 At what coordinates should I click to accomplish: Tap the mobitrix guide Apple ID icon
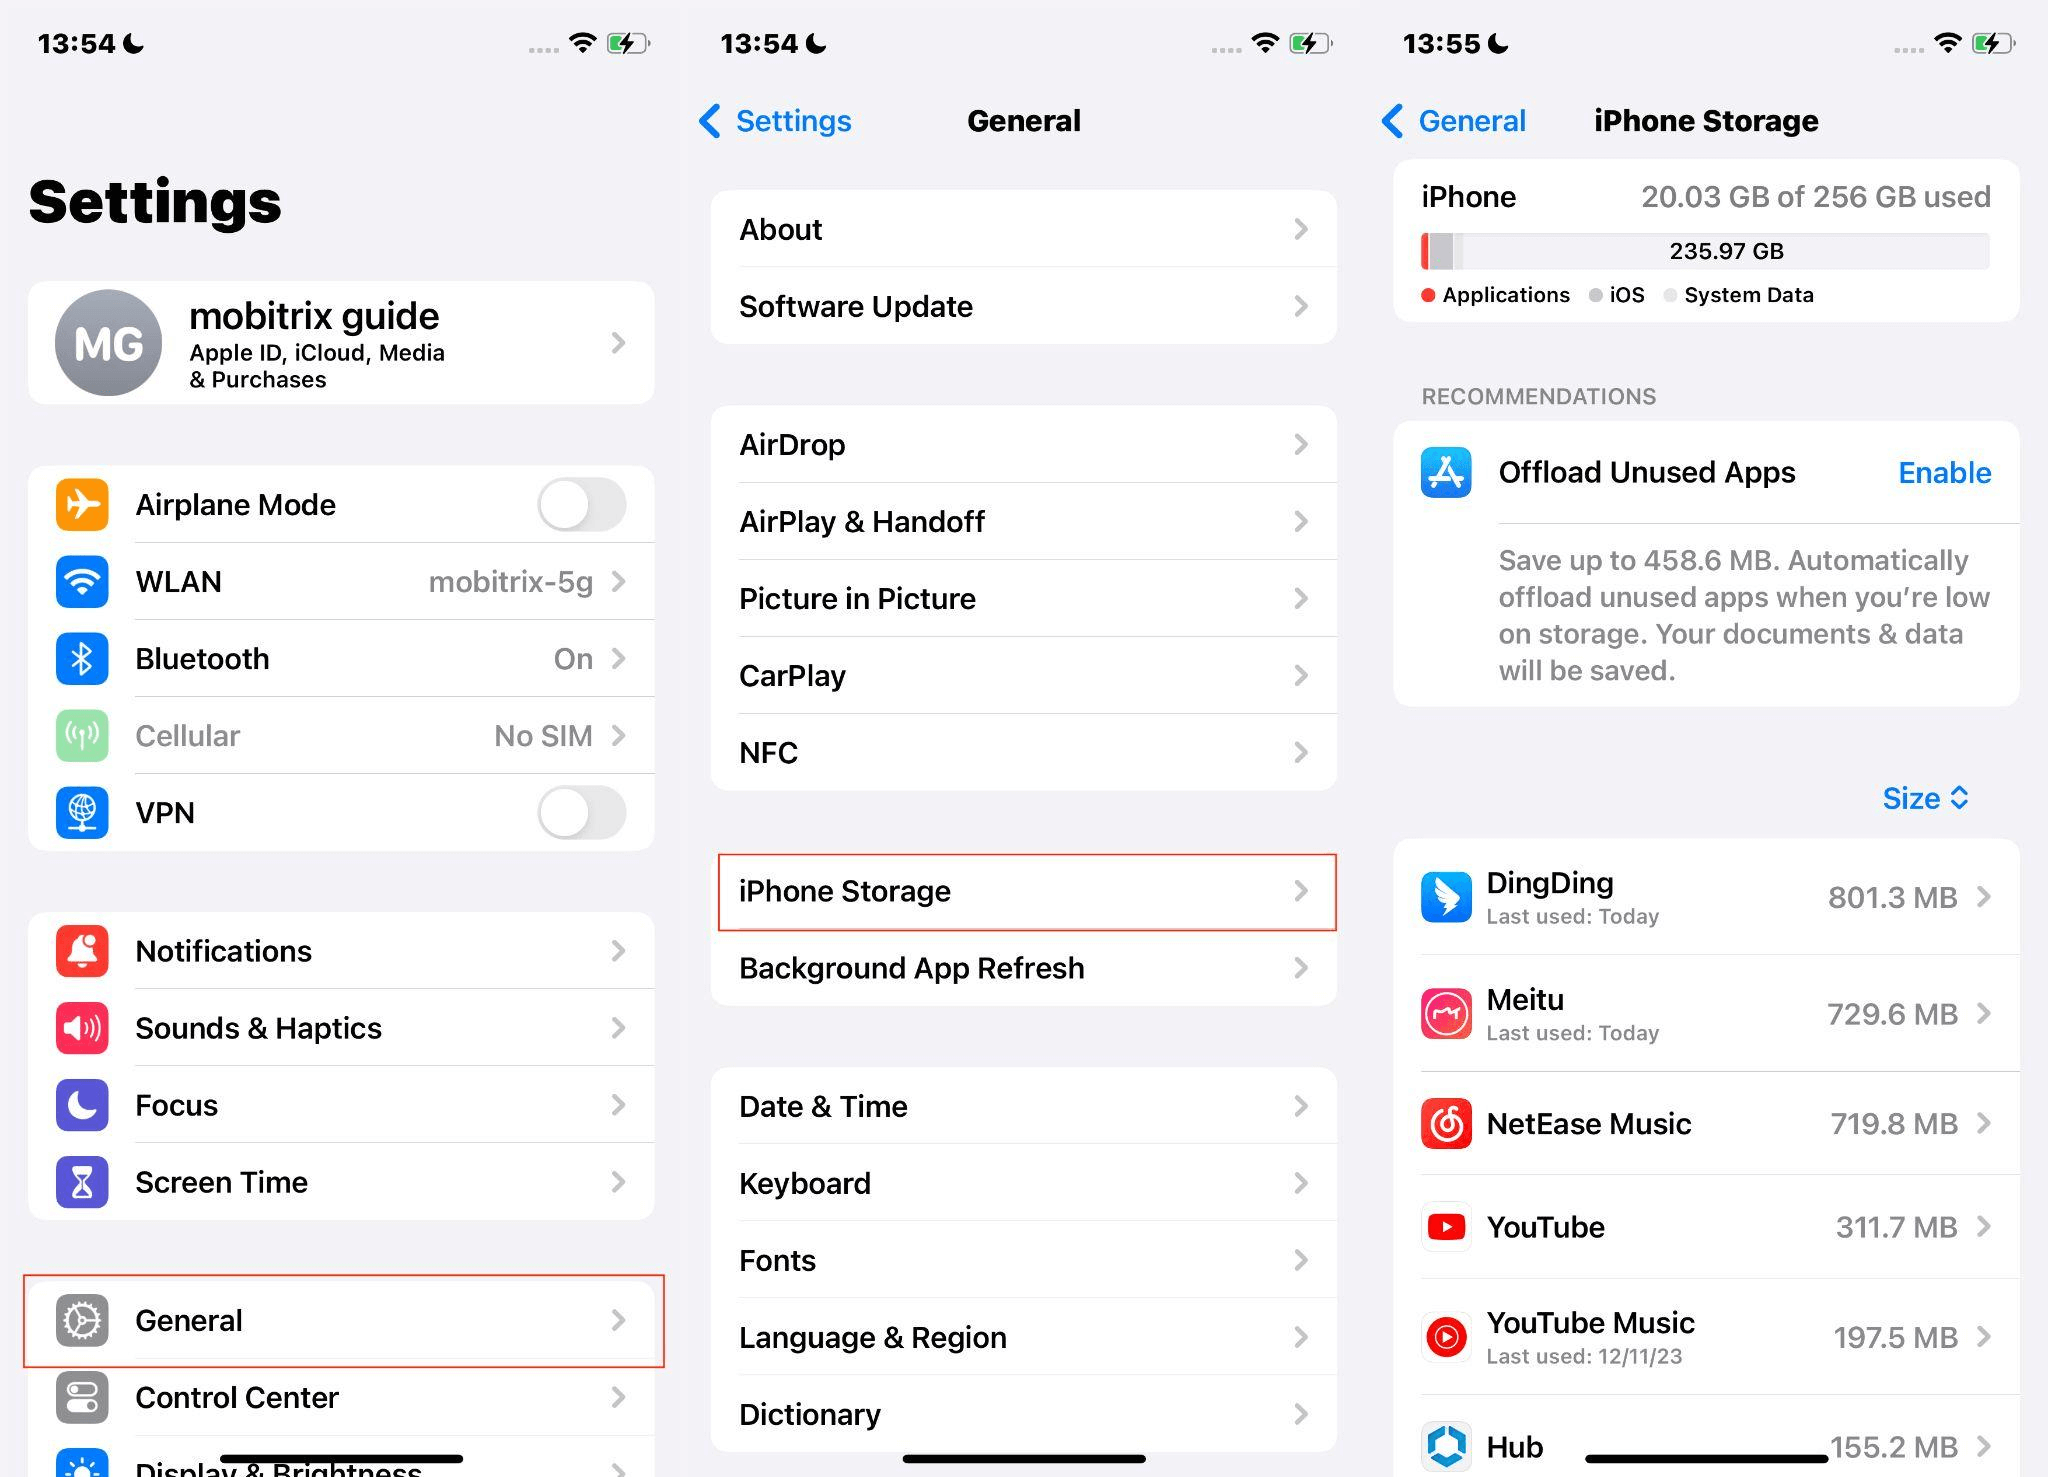(108, 345)
